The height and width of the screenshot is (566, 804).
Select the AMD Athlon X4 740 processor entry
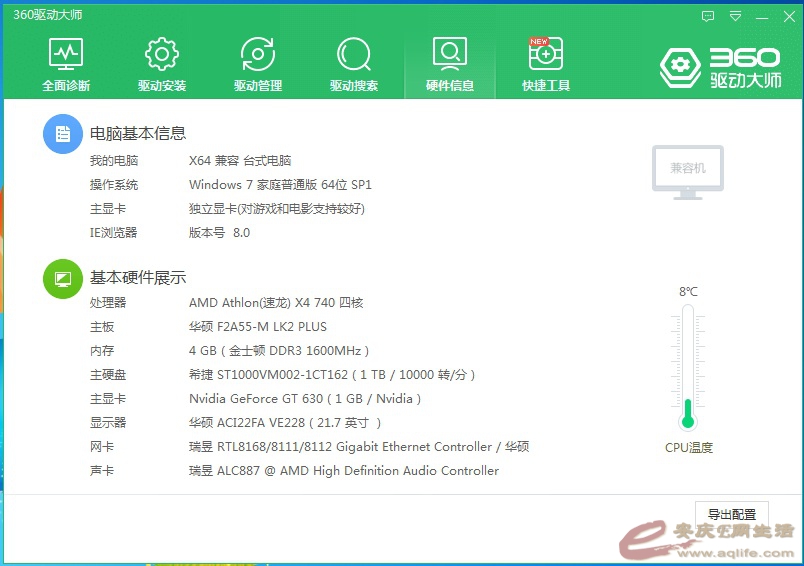coord(276,303)
